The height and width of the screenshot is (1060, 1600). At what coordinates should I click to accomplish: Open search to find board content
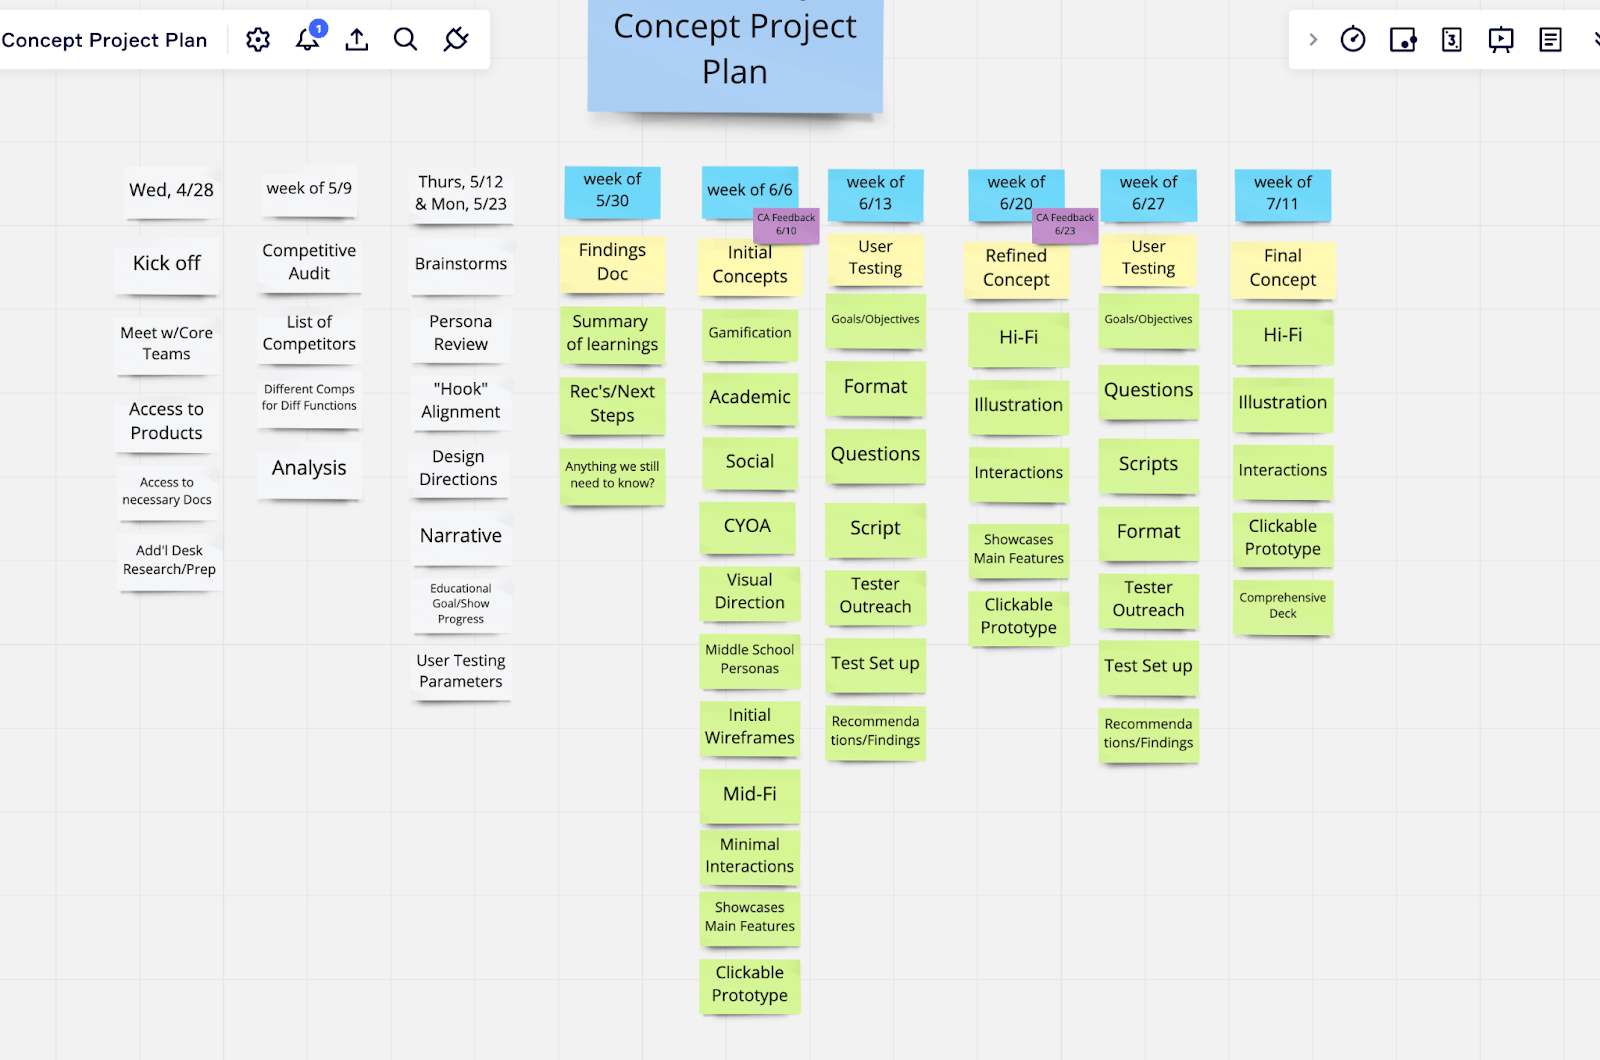coord(405,39)
